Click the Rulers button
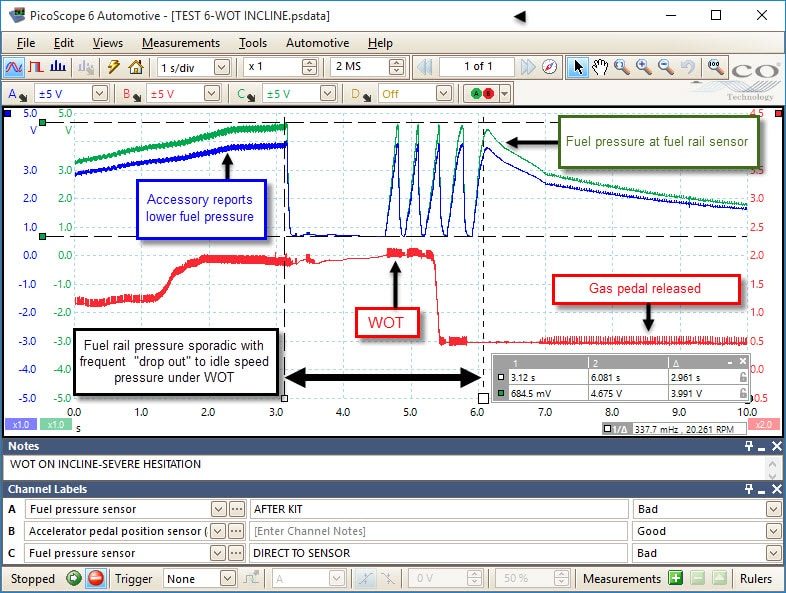 pos(755,579)
